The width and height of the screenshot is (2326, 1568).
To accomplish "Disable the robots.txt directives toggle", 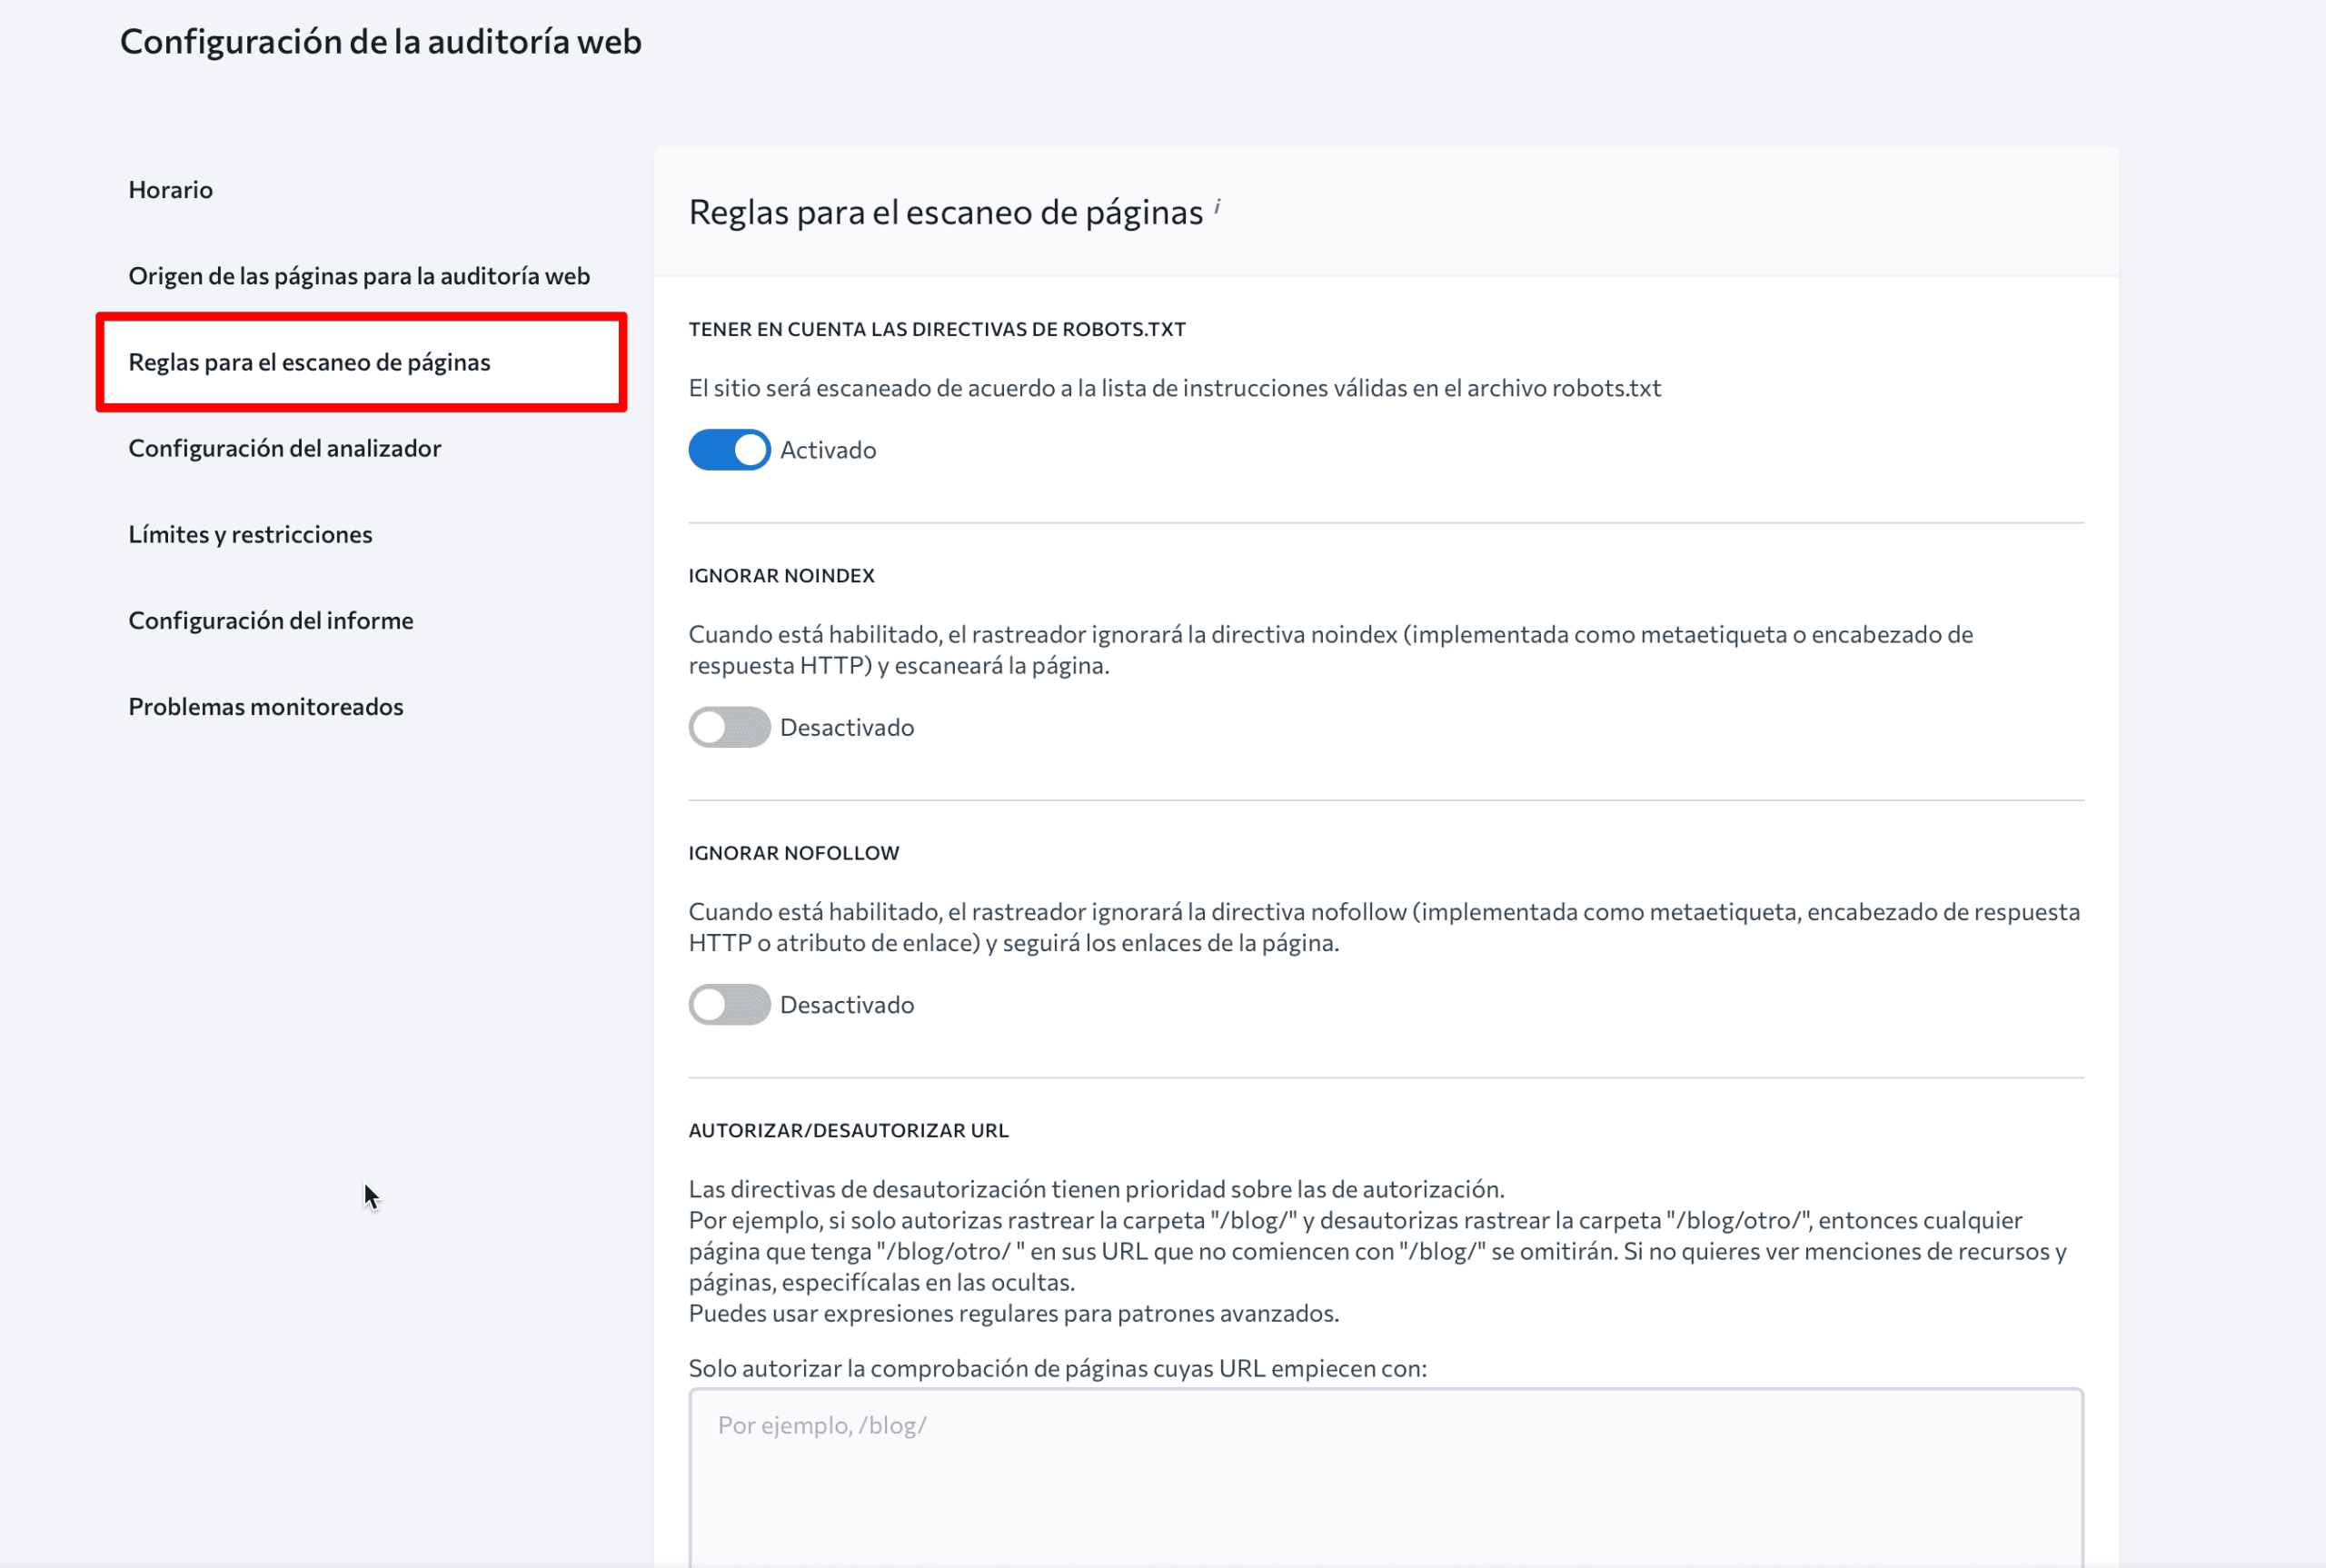I will click(729, 450).
